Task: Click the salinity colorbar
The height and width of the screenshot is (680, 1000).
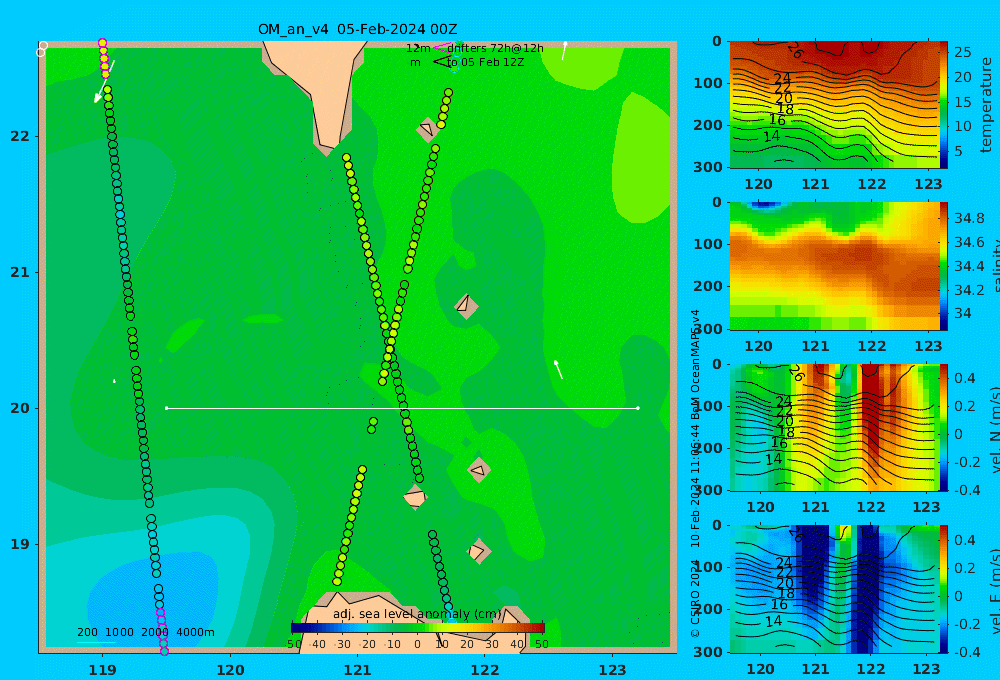Action: click(x=944, y=266)
